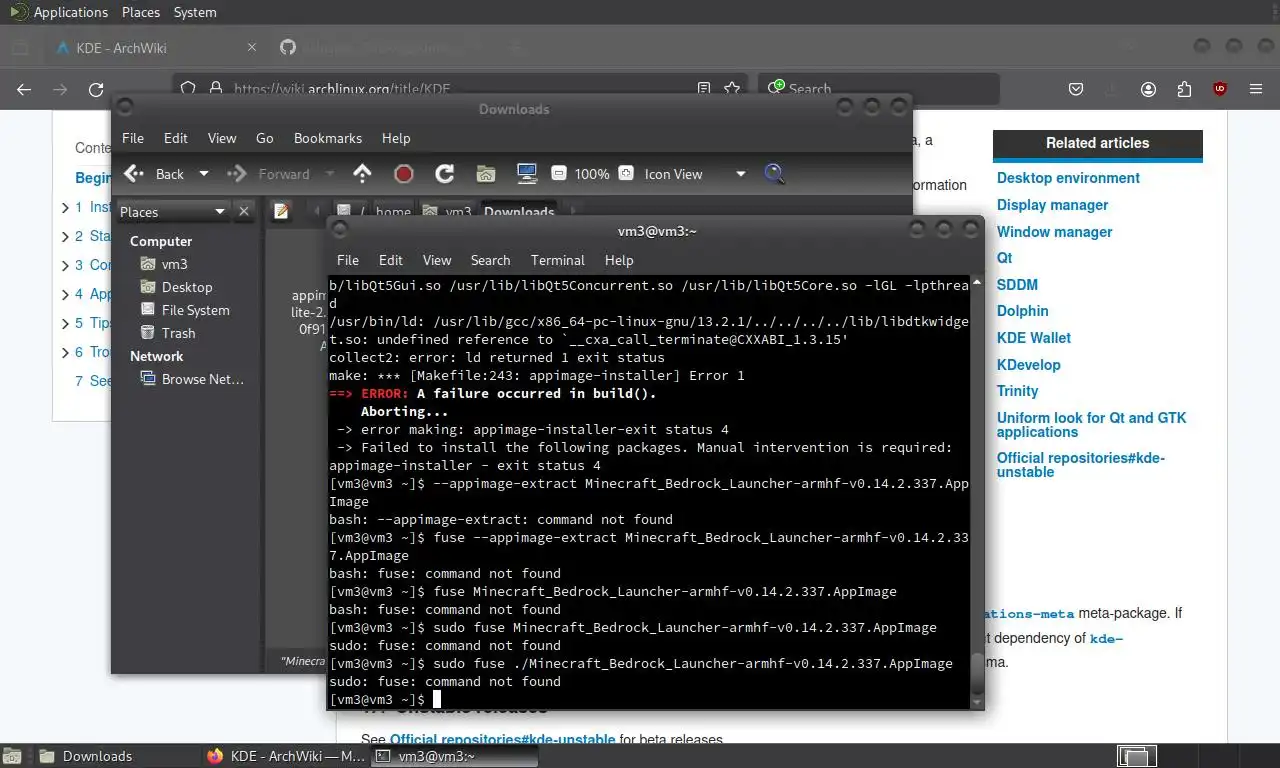
Task: Open the Terminal menu in terminal window
Action: 558,260
